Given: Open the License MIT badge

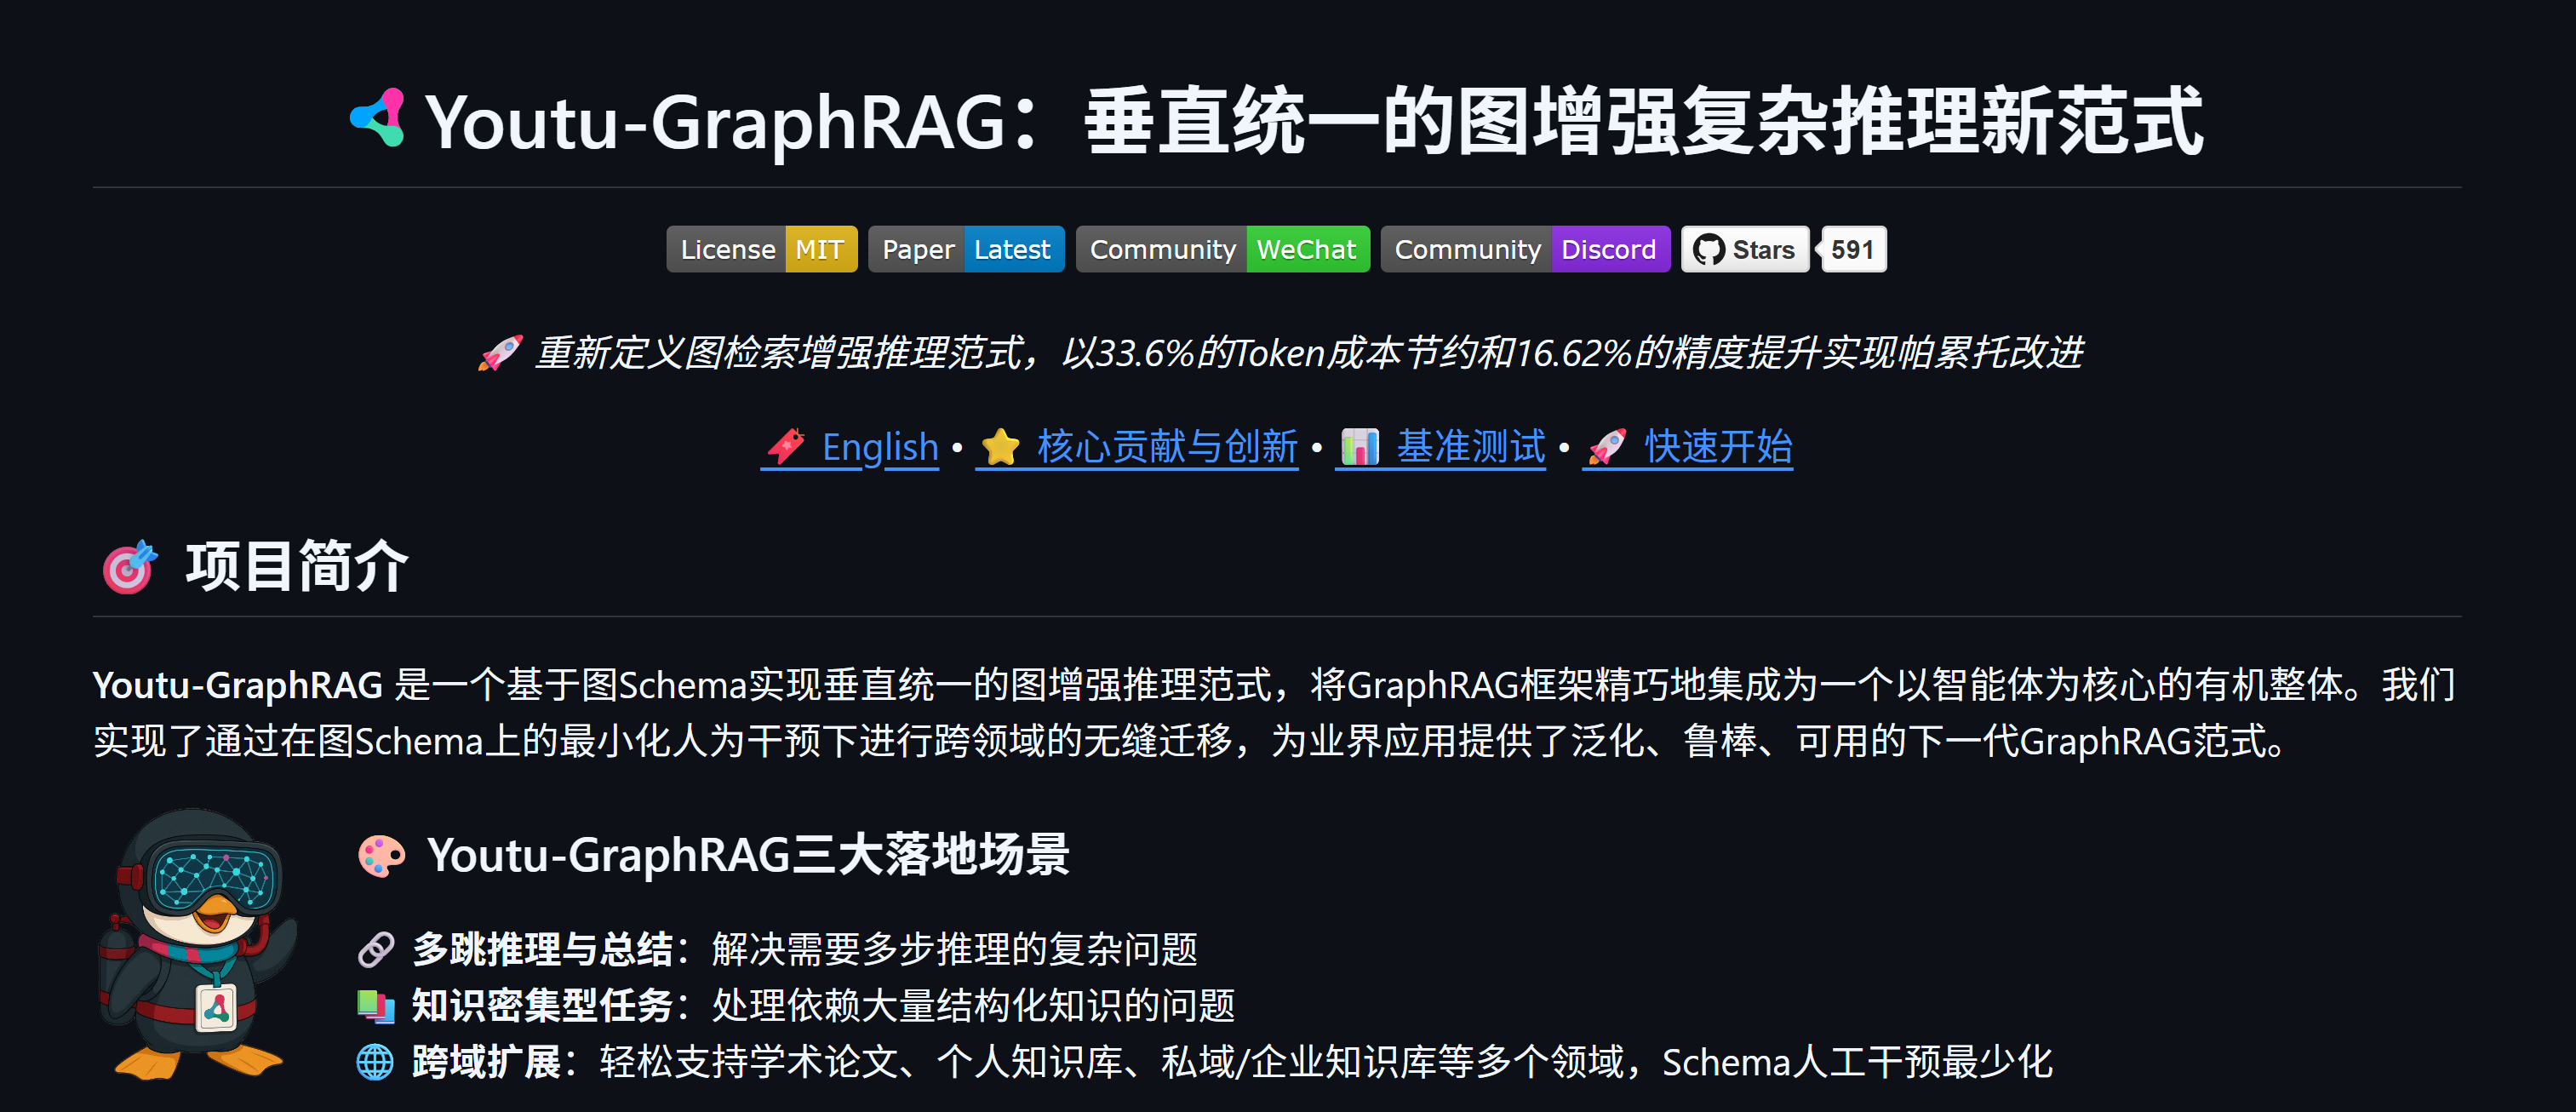Looking at the screenshot, I should click(761, 249).
